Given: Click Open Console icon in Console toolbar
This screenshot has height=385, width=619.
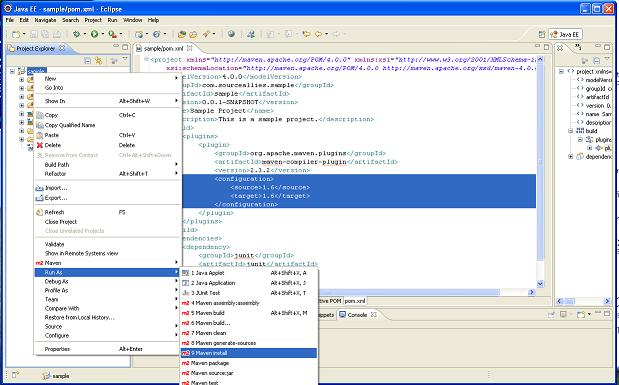Looking at the screenshot, I should click(581, 315).
